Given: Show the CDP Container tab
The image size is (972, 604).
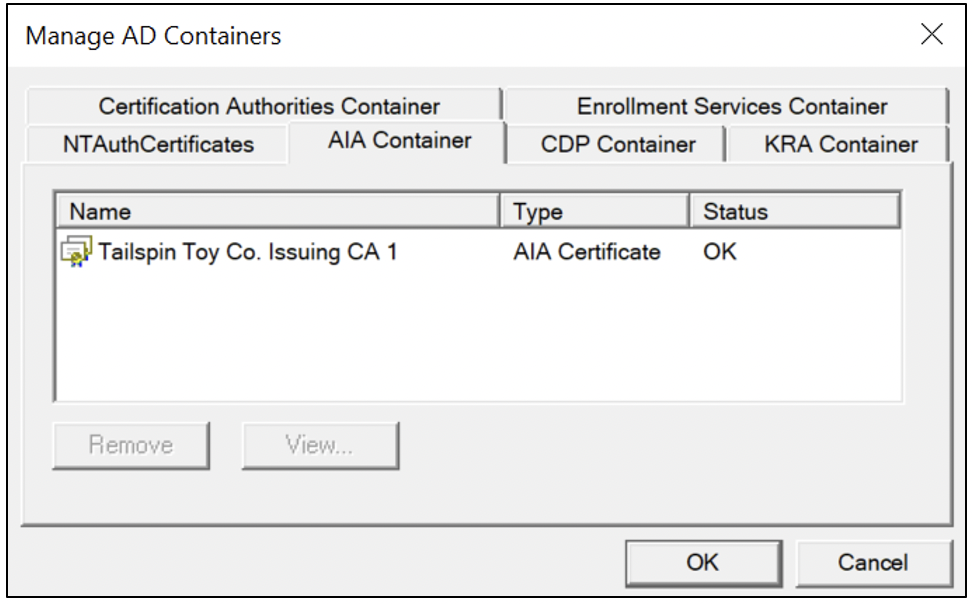Looking at the screenshot, I should point(617,144).
